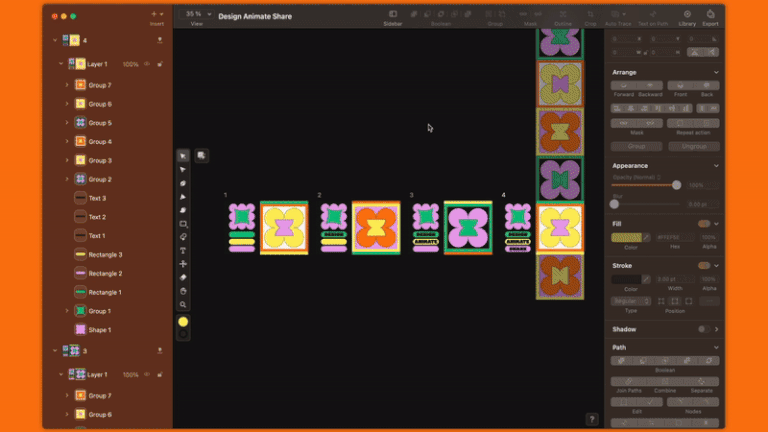Expand Group 7 in layers list

point(67,85)
